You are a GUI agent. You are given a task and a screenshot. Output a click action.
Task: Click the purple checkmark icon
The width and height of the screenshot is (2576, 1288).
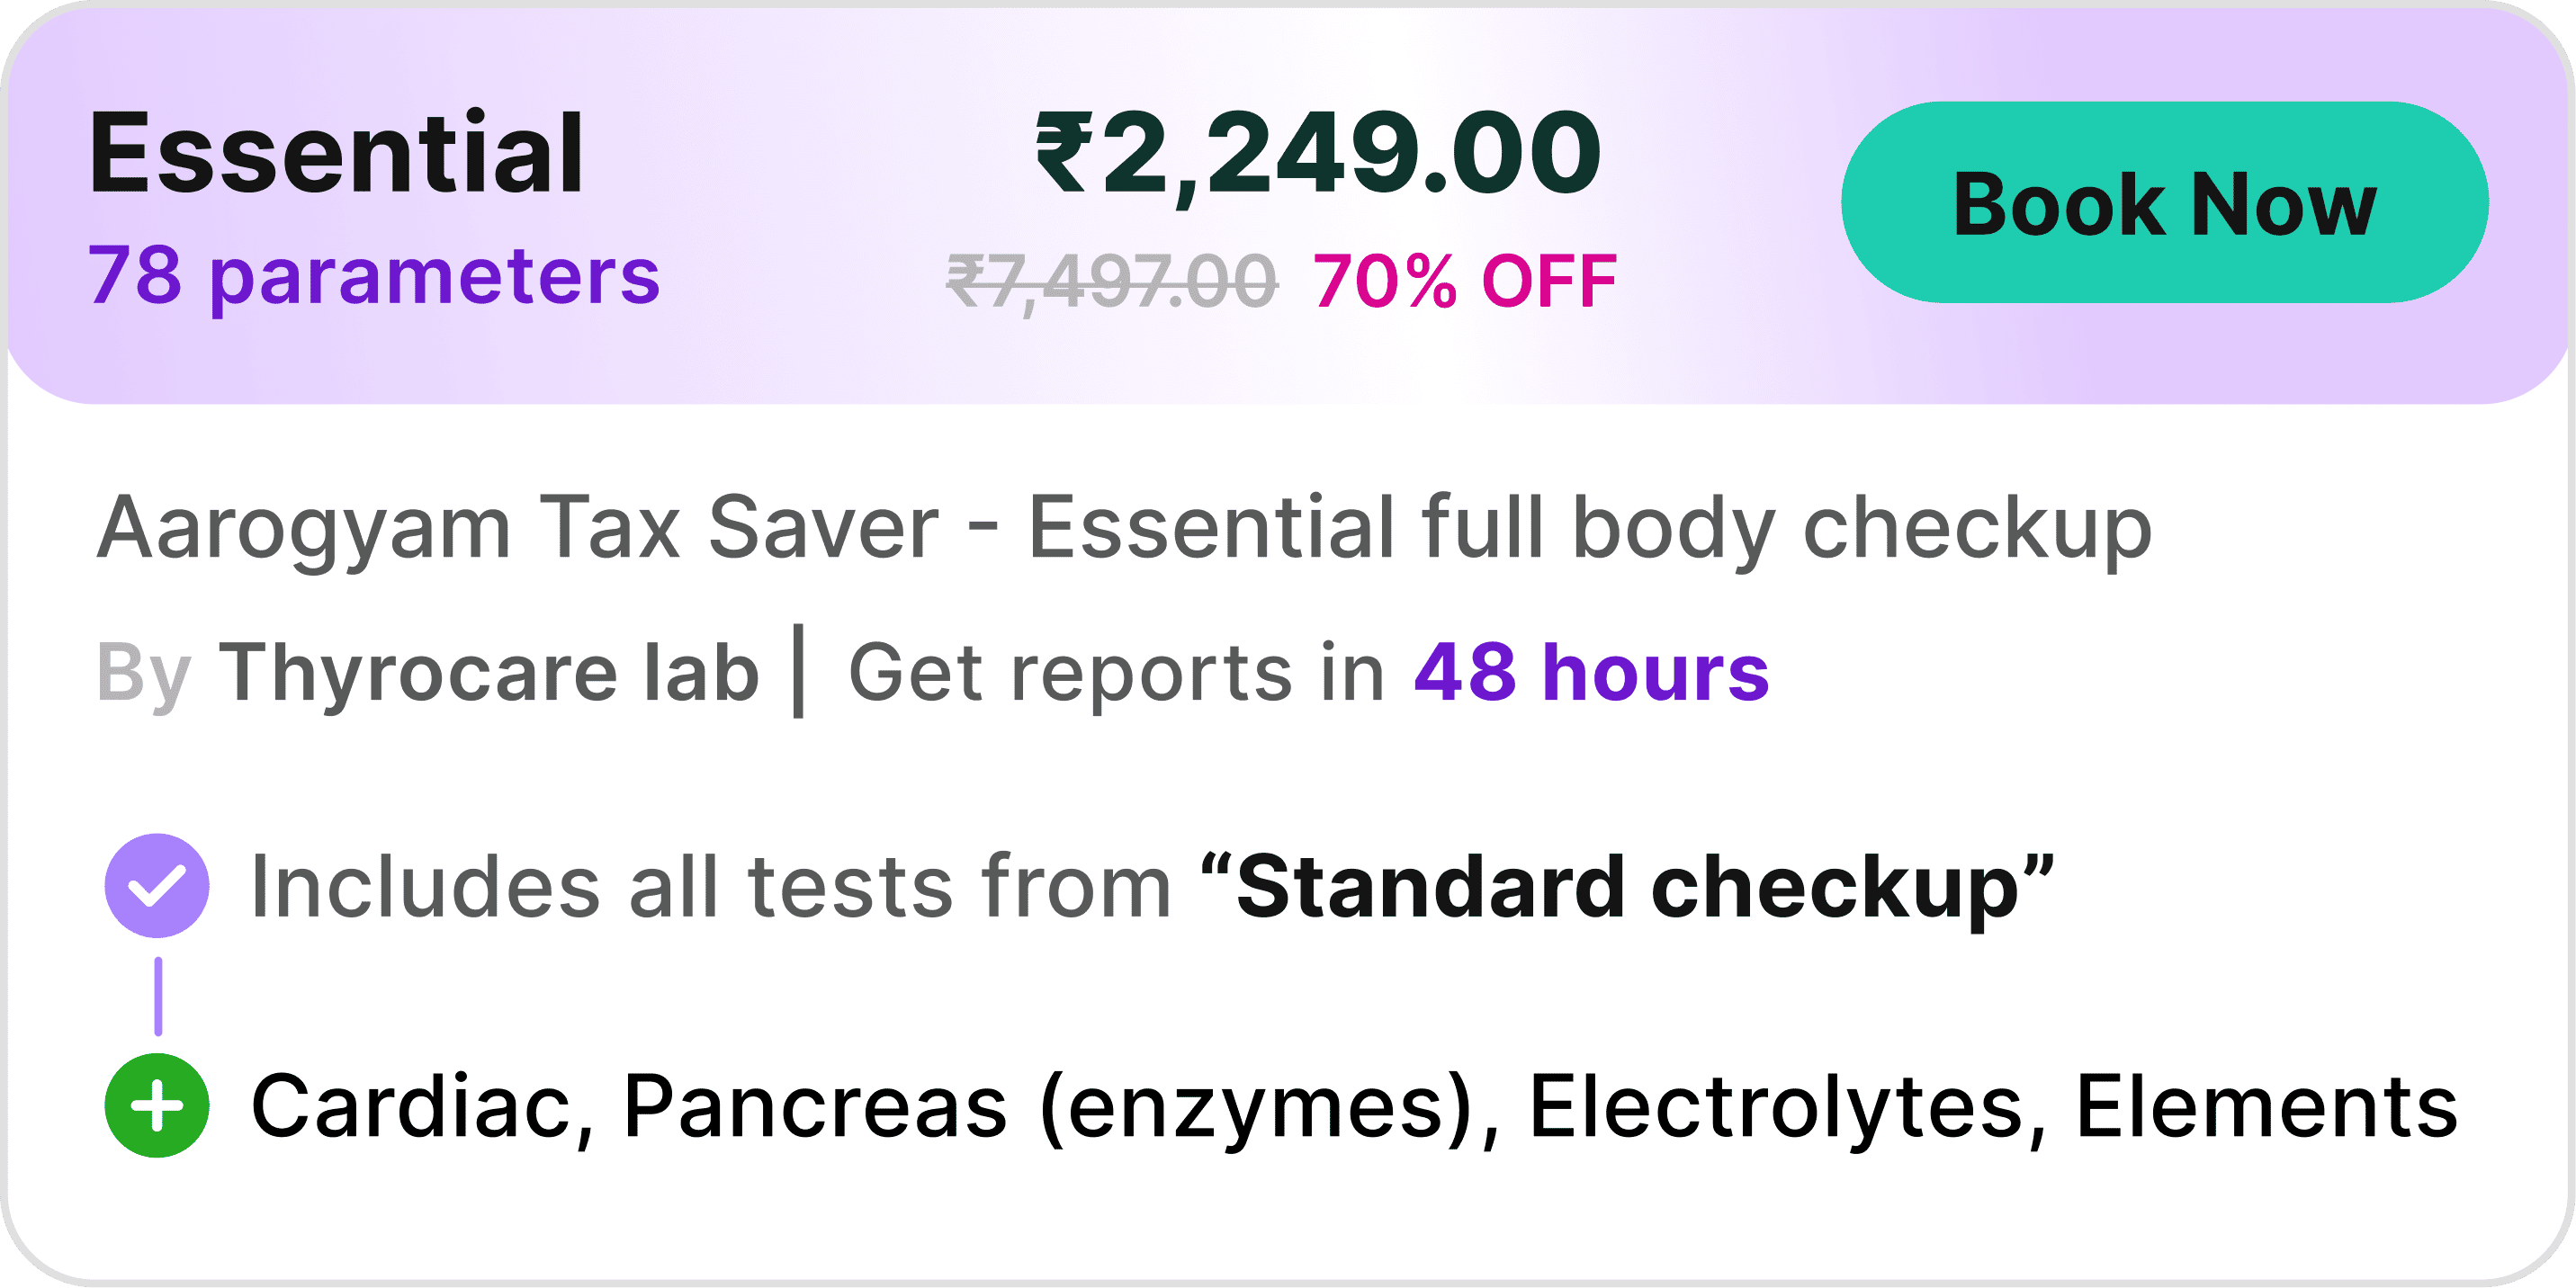point(157,885)
